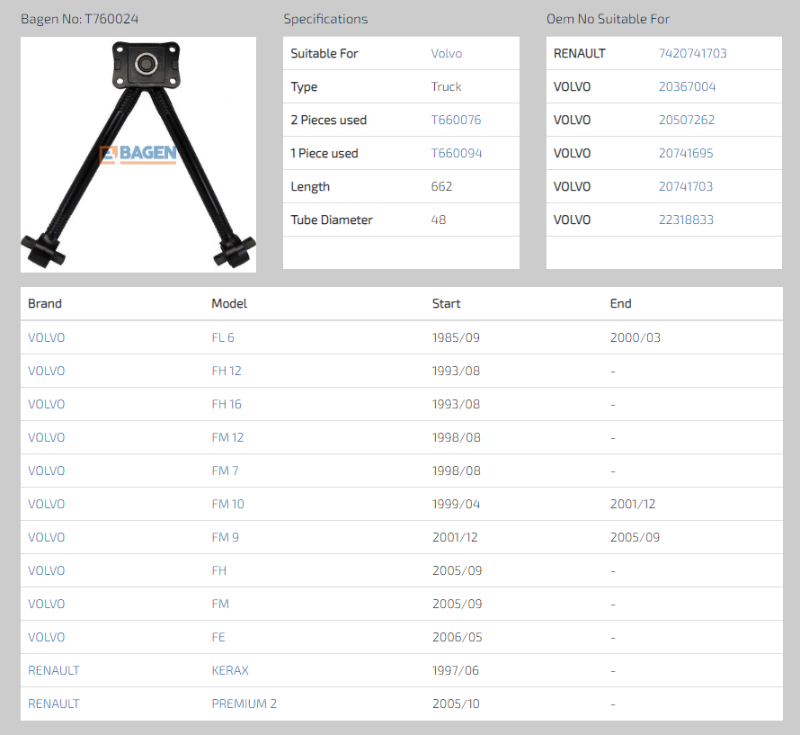This screenshot has width=800, height=735.
Task: Click end date 2005/09 in FM 9 row
Action: tap(635, 537)
